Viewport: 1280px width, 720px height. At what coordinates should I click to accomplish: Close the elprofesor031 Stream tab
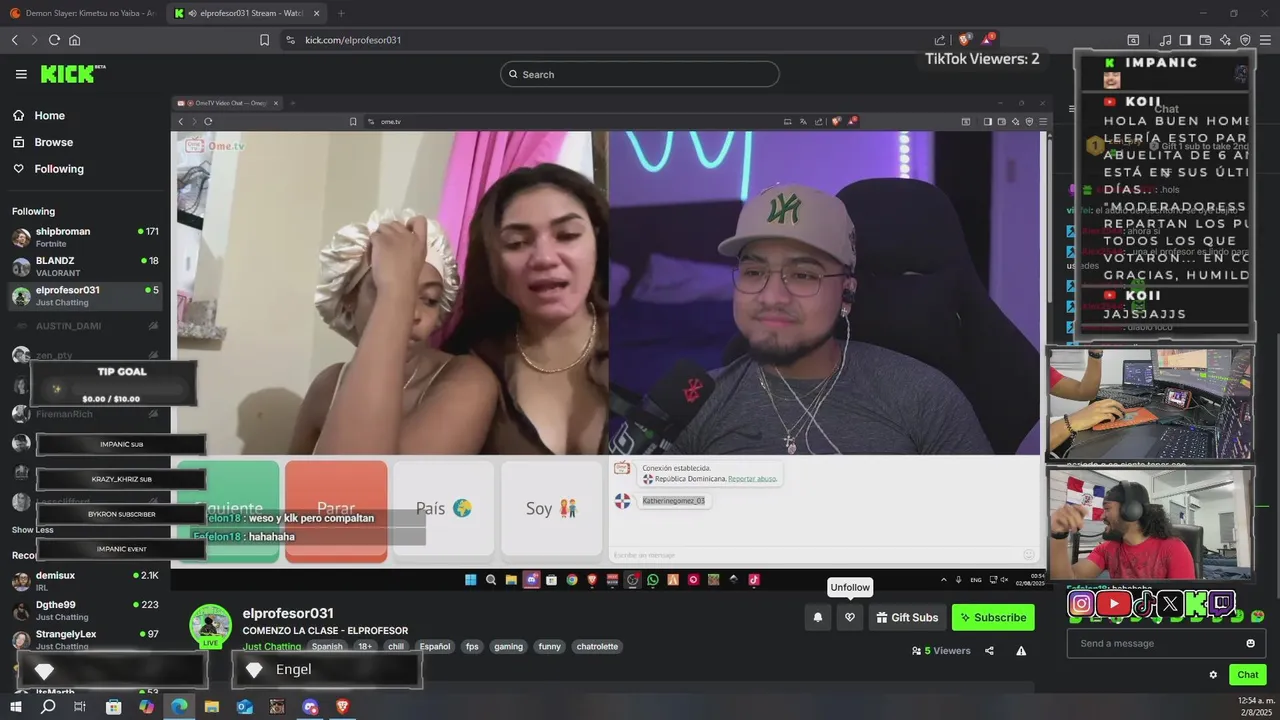click(x=316, y=13)
